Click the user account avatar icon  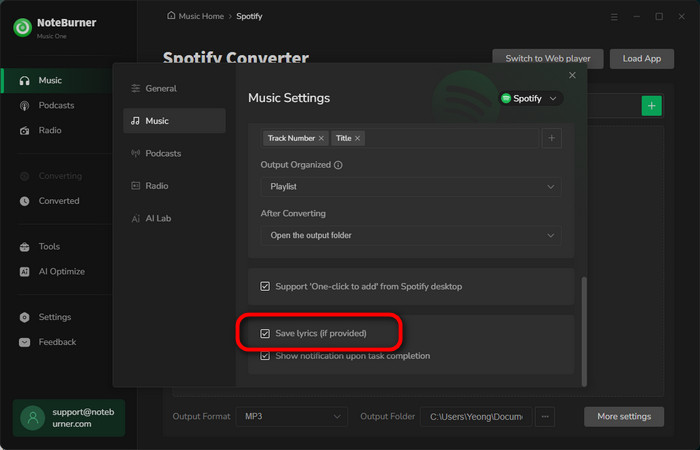click(x=33, y=418)
